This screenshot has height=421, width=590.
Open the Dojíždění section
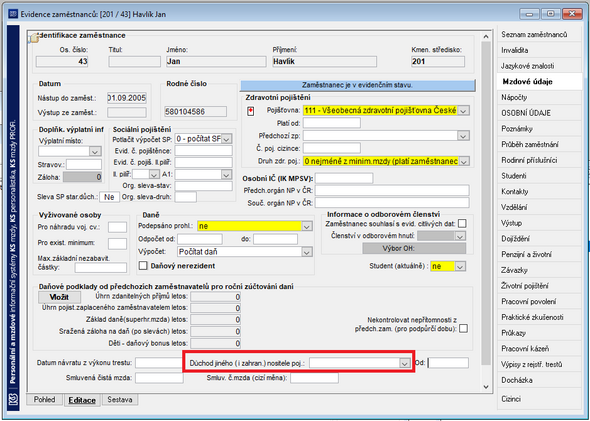pos(539,239)
